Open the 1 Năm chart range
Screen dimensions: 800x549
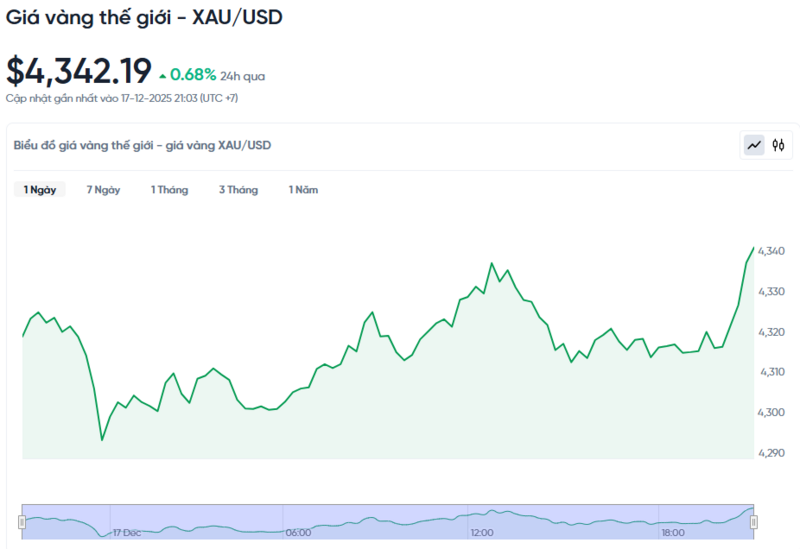303,190
